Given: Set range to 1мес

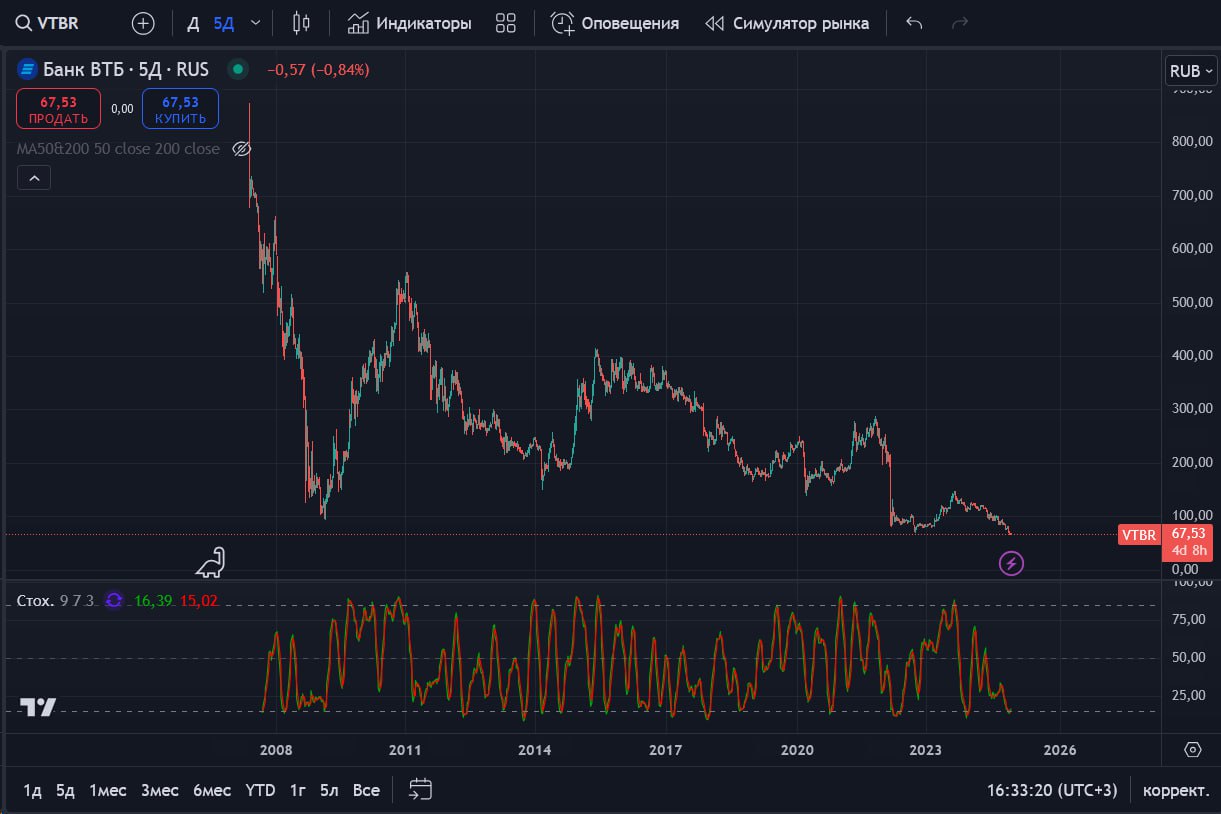Looking at the screenshot, I should click(x=108, y=790).
